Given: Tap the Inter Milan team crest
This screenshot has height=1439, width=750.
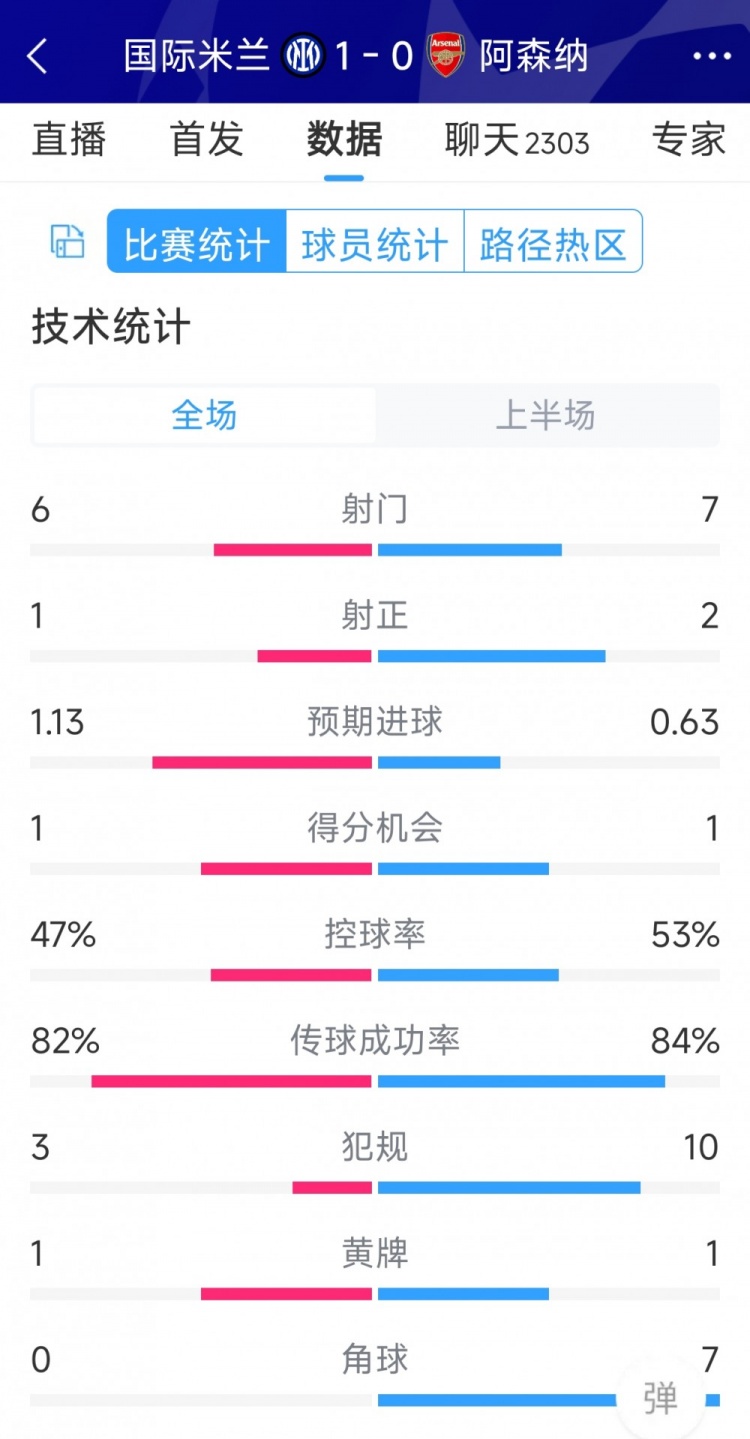Looking at the screenshot, I should pyautogui.click(x=303, y=55).
